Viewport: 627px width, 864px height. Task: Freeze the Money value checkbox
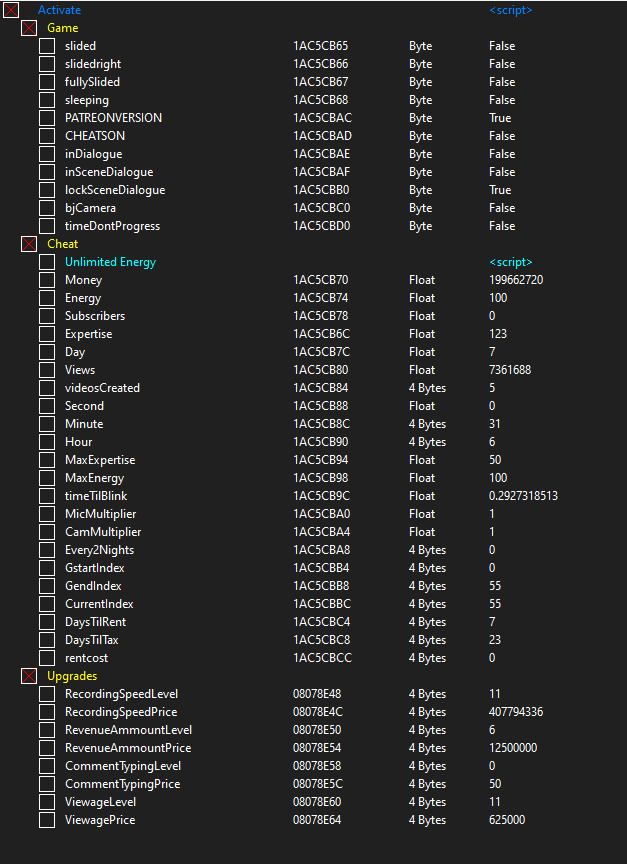pyautogui.click(x=47, y=280)
